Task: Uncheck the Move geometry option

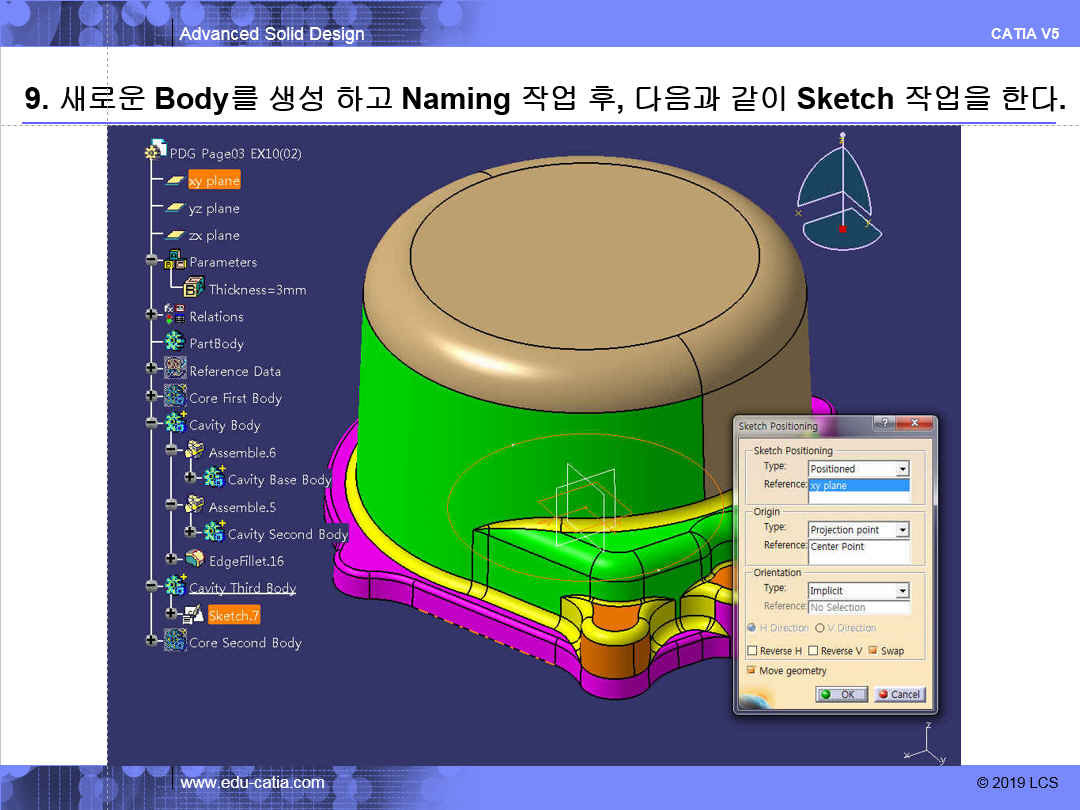Action: (x=752, y=671)
